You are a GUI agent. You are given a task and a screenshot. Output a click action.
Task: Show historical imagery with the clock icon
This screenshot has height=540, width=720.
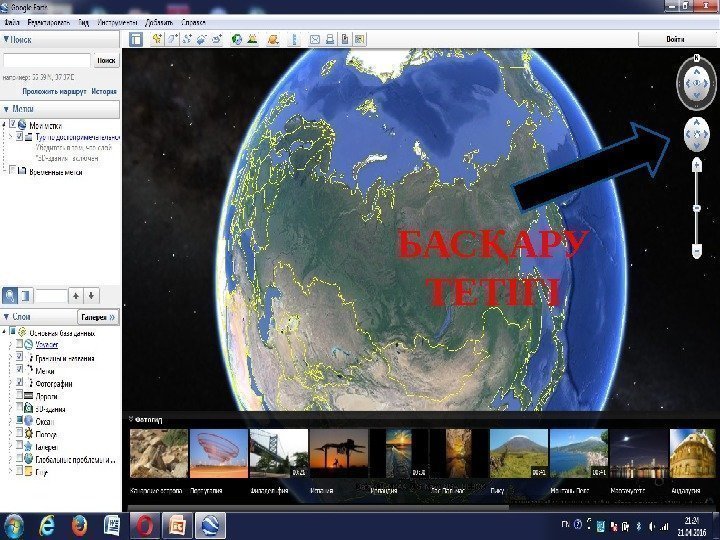[x=236, y=39]
